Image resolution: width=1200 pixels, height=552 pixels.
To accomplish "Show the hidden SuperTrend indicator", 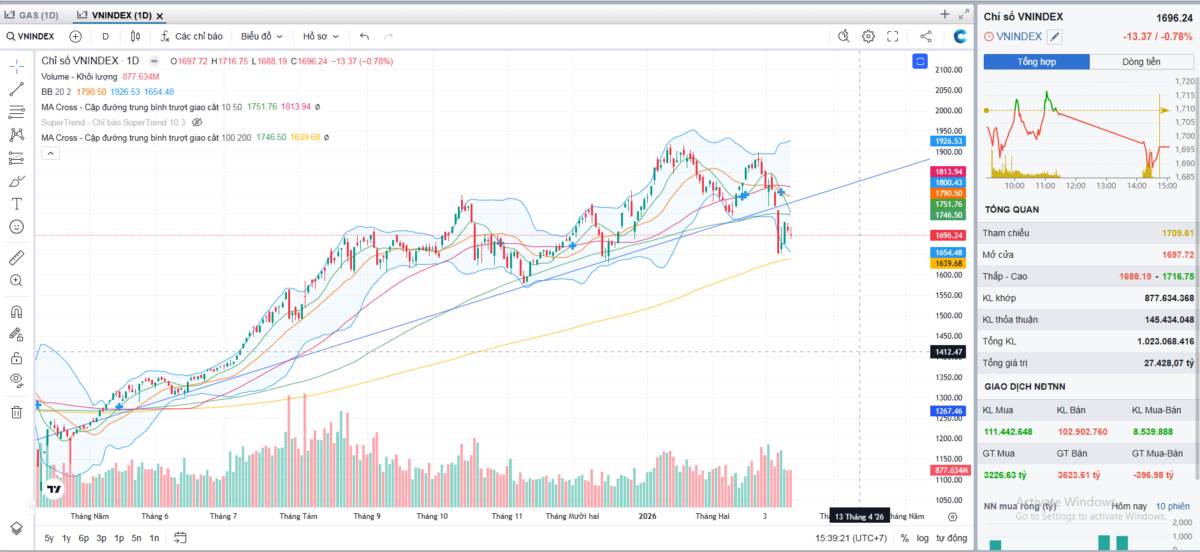I will point(197,122).
